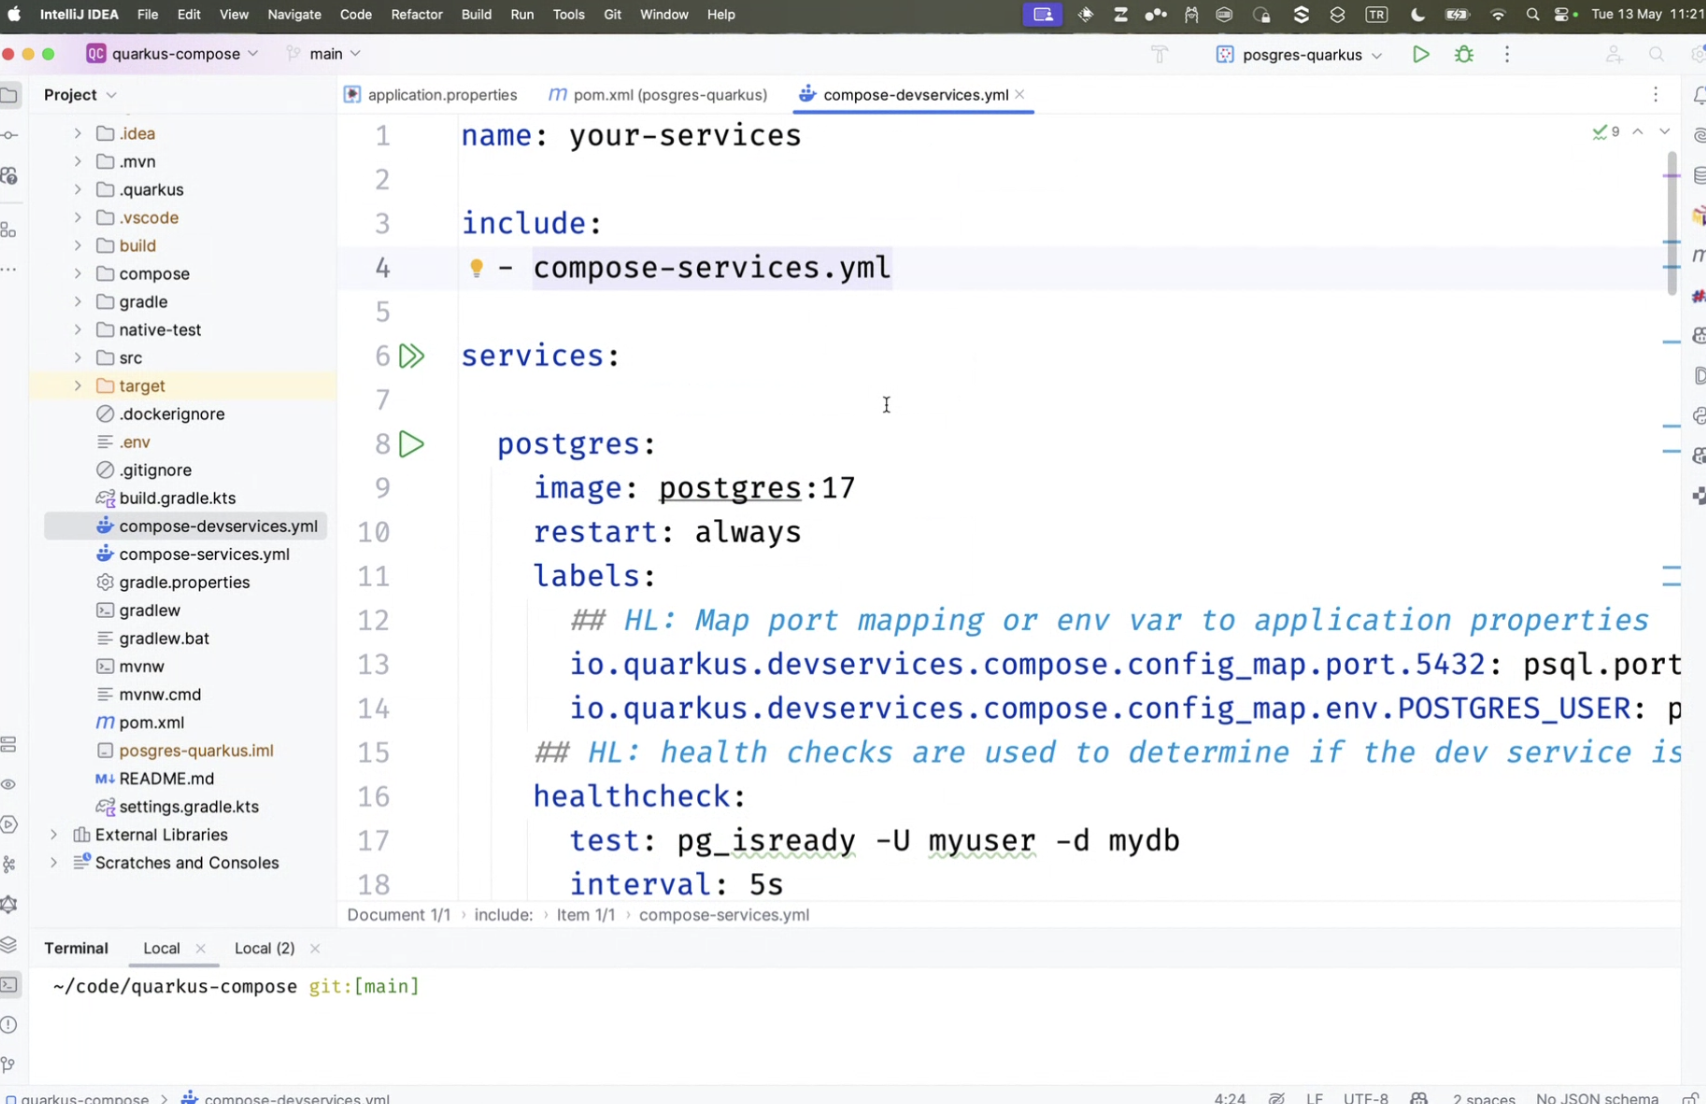Expand External Libraries node

pos(54,834)
